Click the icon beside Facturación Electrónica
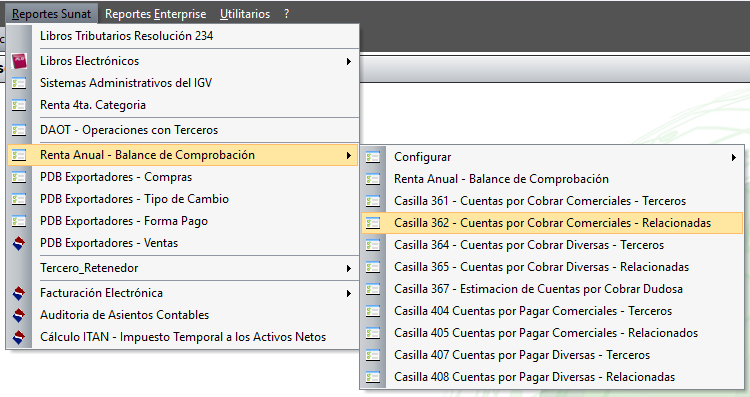The width and height of the screenshot is (750, 397). point(19,293)
